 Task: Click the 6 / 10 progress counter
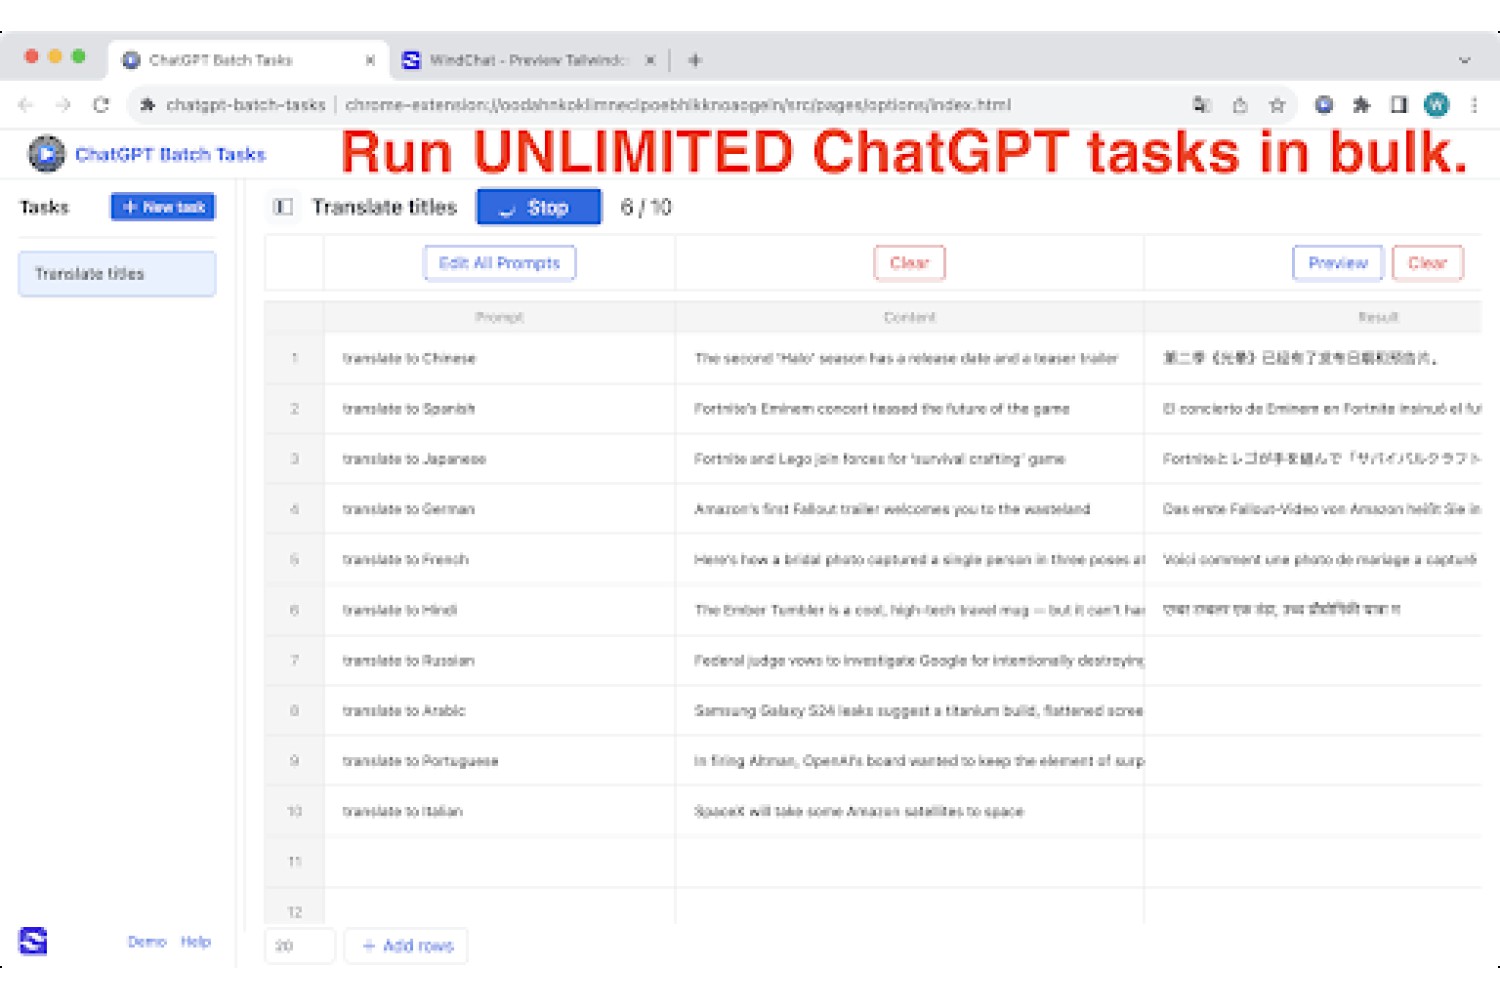pos(646,207)
